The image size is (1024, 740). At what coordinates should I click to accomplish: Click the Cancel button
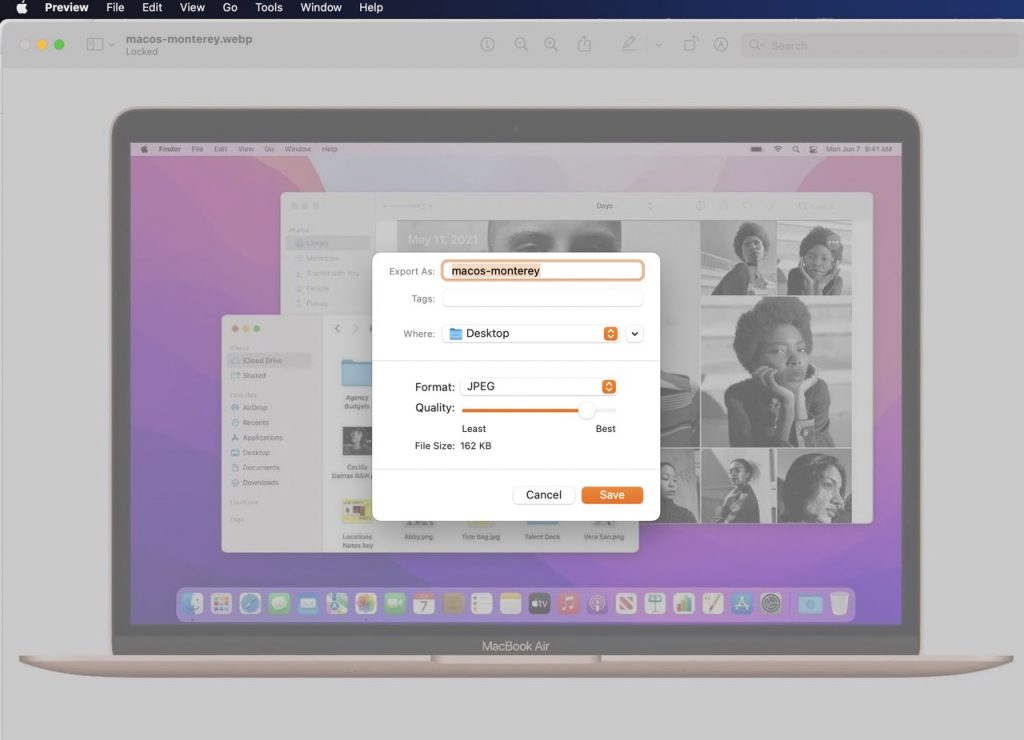(x=544, y=495)
